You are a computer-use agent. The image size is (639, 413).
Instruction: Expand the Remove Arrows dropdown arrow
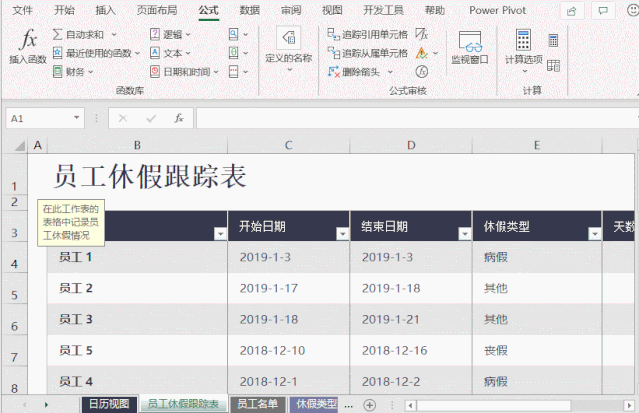pos(390,72)
